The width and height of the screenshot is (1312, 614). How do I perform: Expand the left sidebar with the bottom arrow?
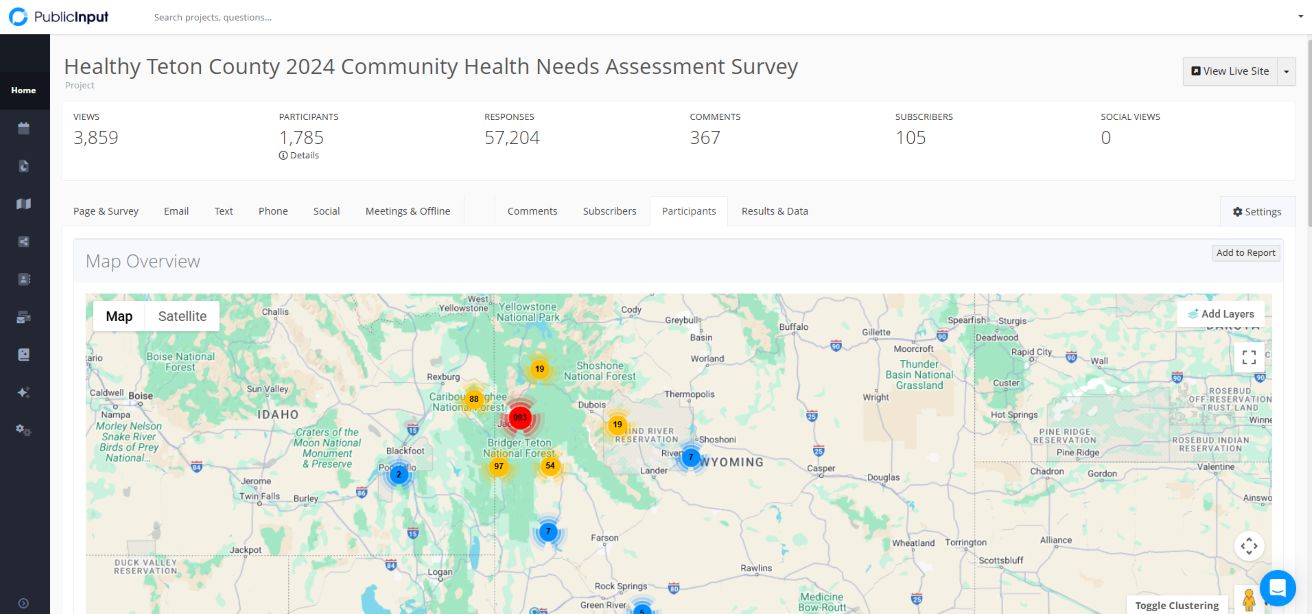click(x=24, y=603)
